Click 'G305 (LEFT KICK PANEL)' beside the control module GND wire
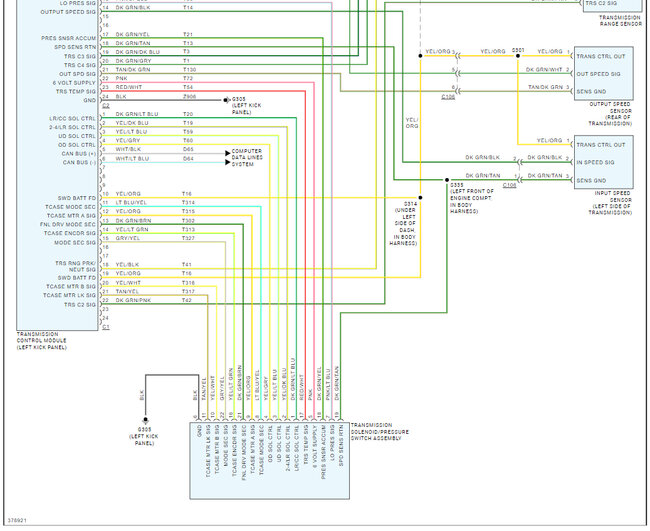This screenshot has width=650, height=531. coord(246,106)
